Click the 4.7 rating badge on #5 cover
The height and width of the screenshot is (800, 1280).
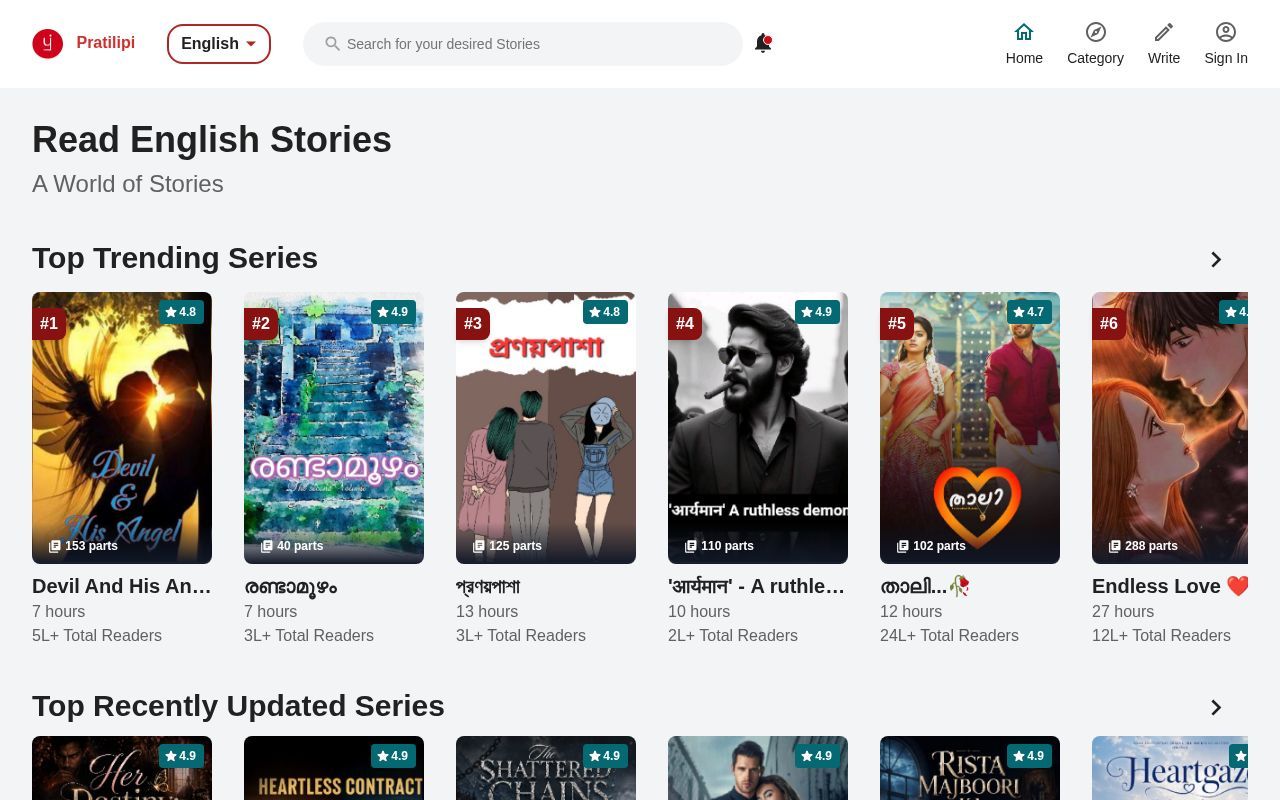[1029, 312]
